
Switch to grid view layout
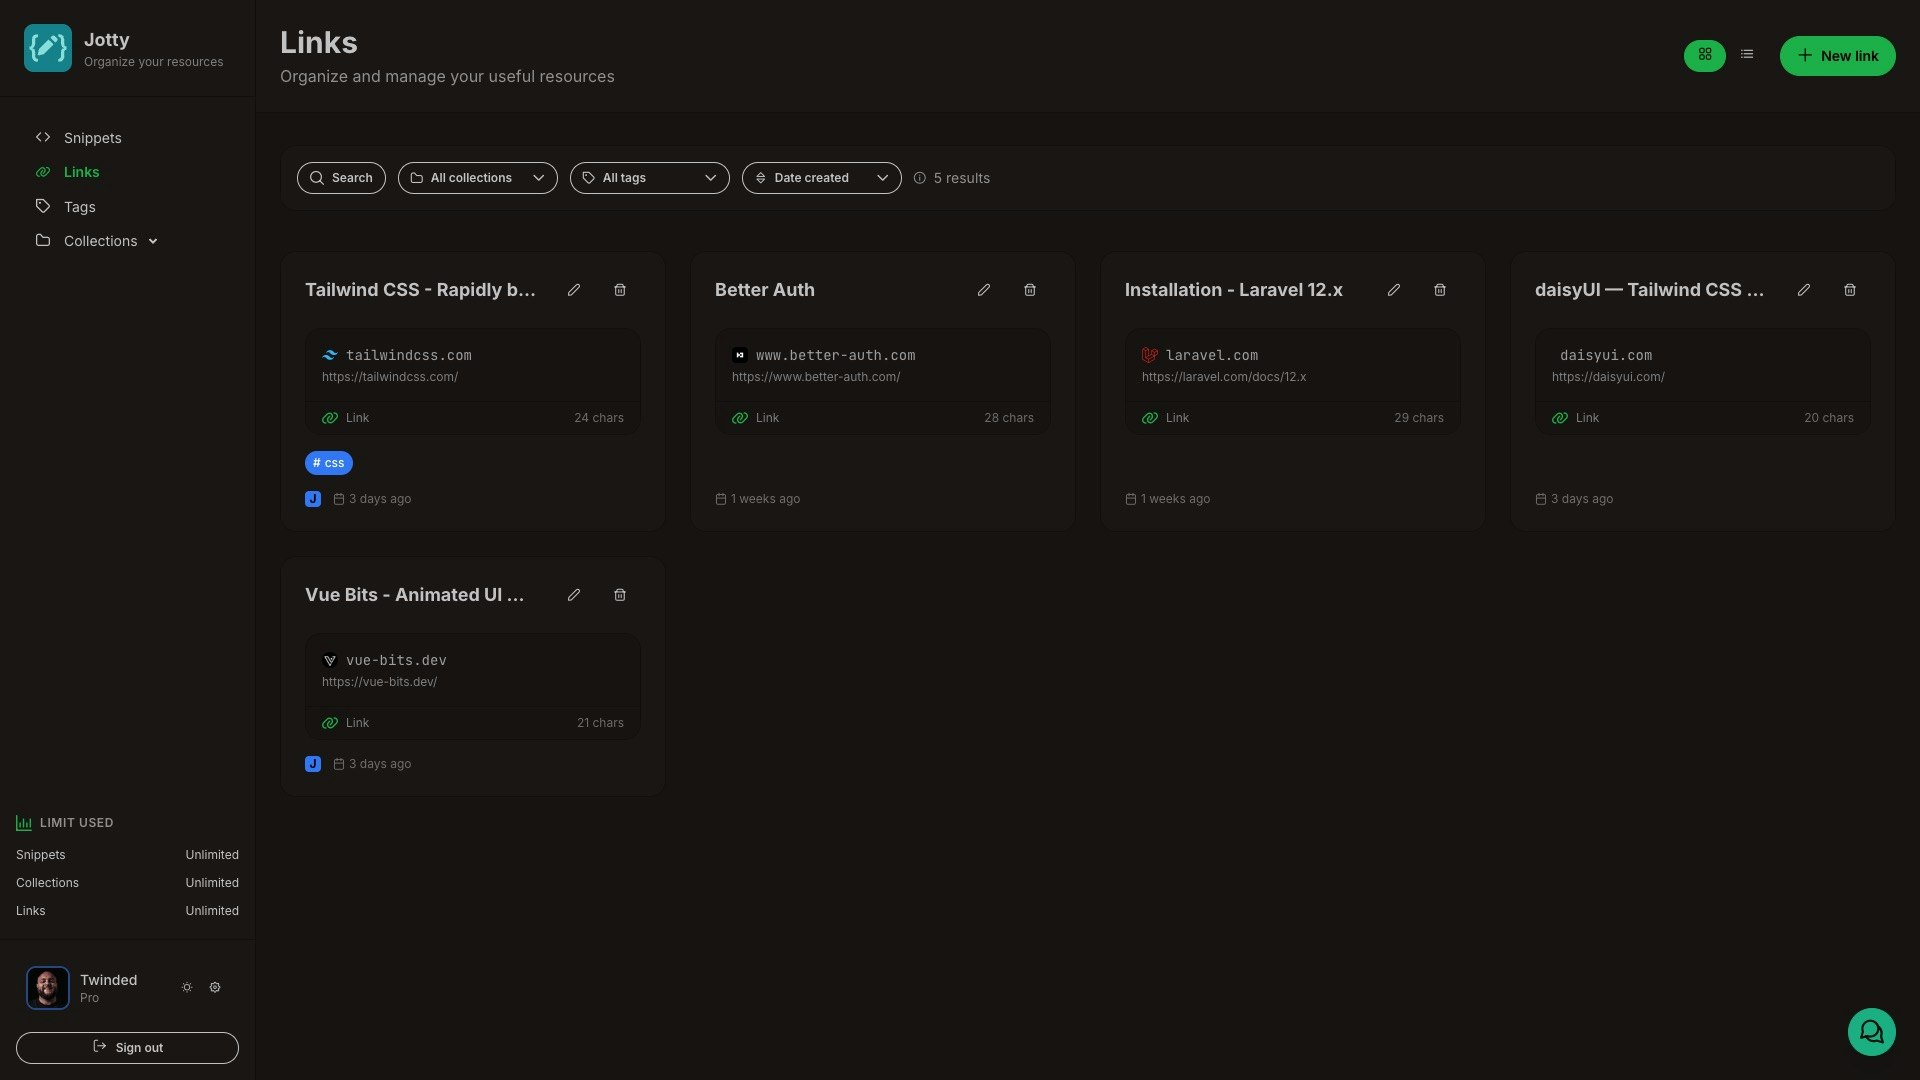coord(1705,55)
